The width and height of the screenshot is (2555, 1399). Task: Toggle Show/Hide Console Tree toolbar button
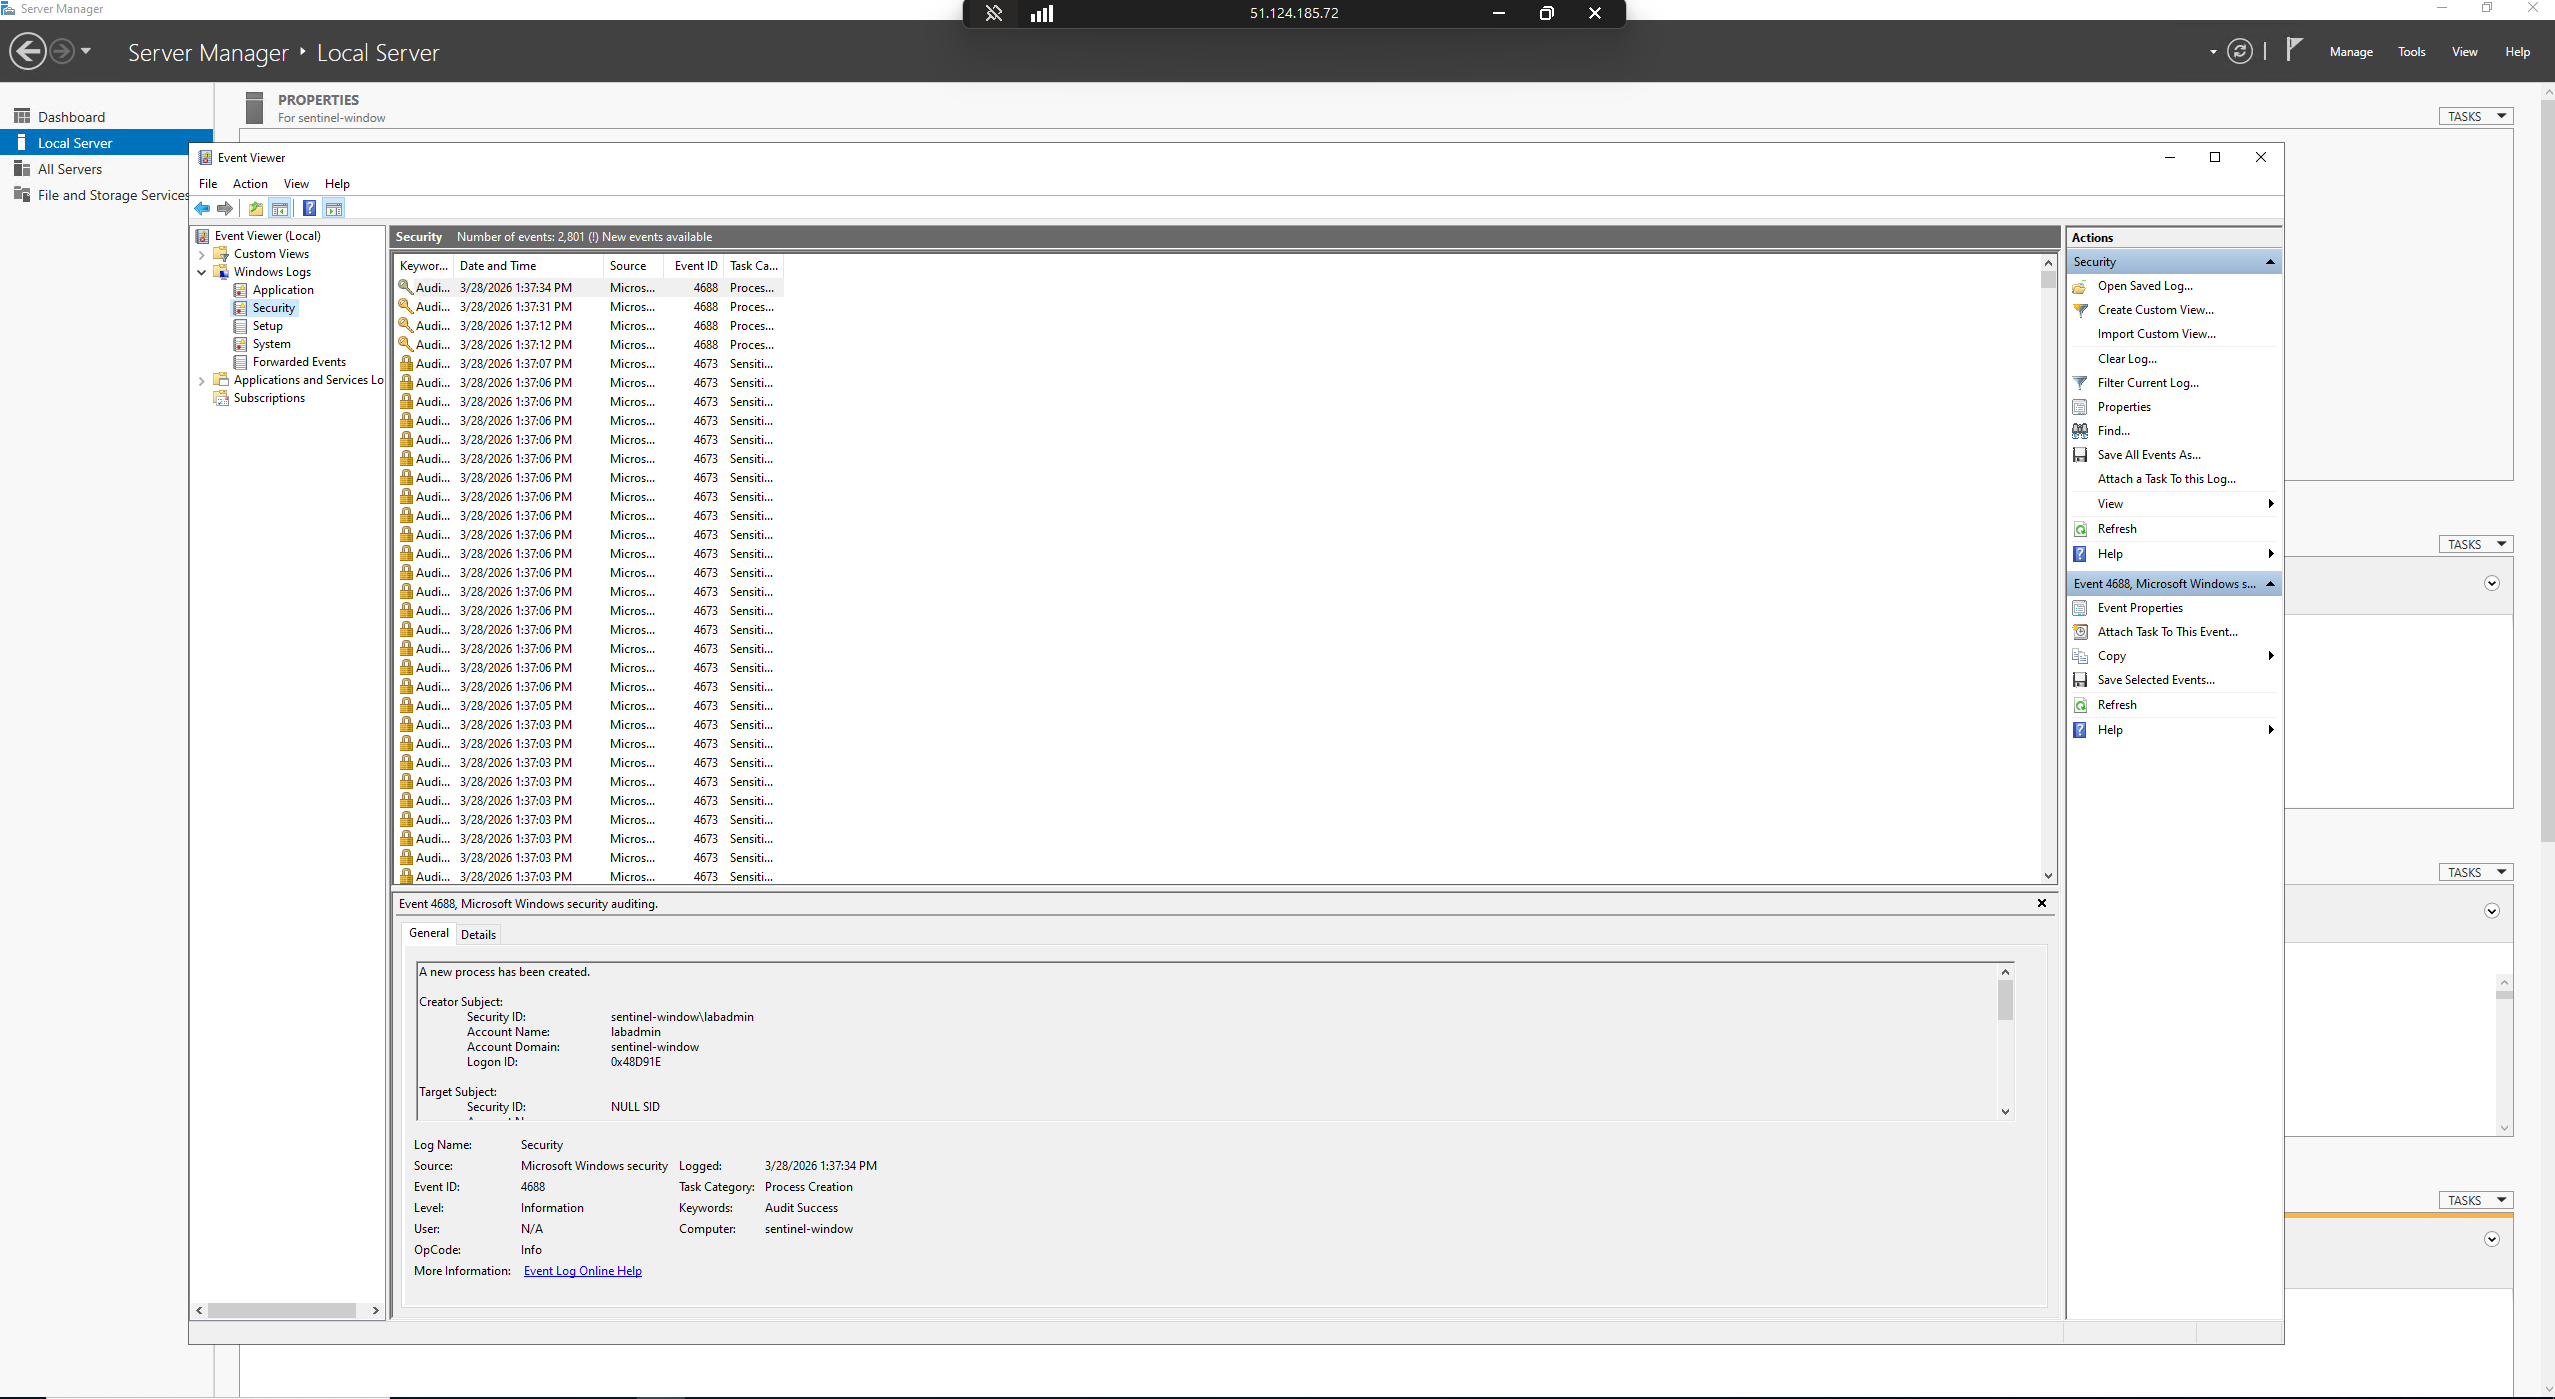(x=280, y=208)
